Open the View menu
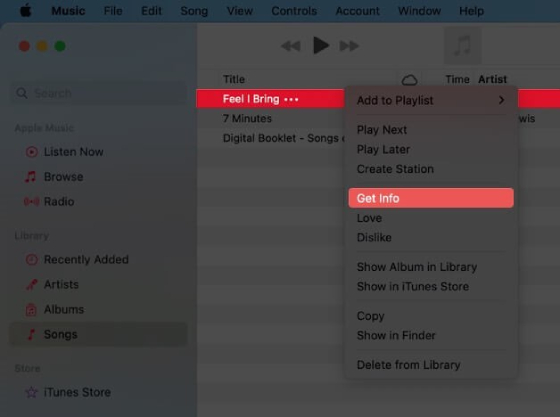Screen dimensions: 560x417 tap(240, 11)
